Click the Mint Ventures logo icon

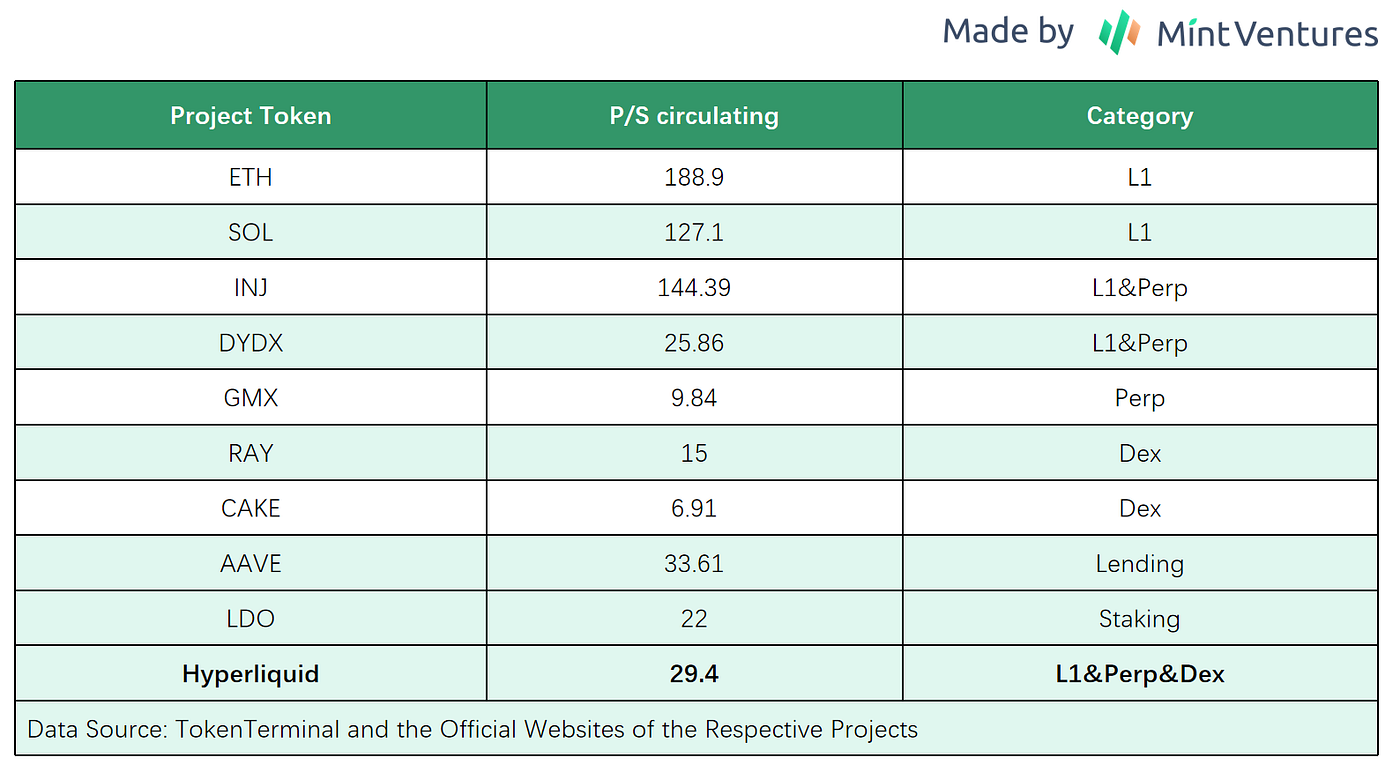[1119, 31]
